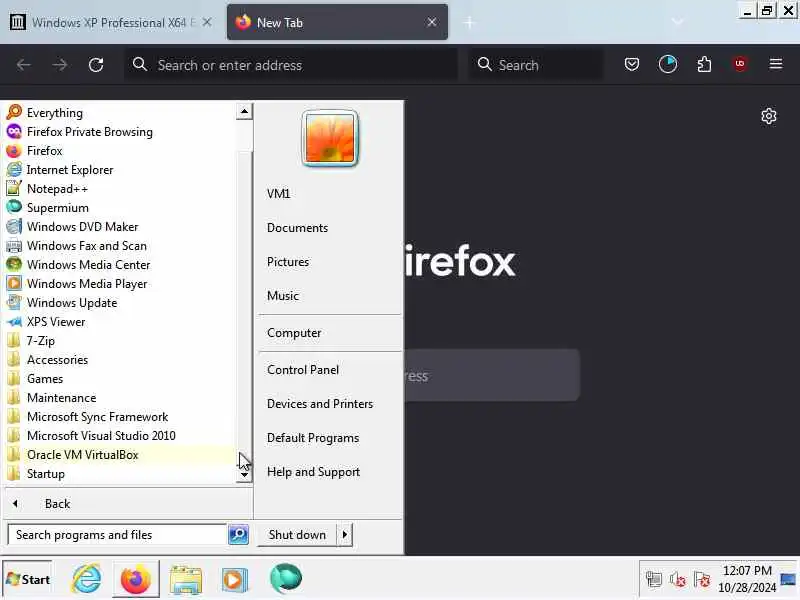
Task: Open Windows Explorer from taskbar
Action: [x=186, y=579]
